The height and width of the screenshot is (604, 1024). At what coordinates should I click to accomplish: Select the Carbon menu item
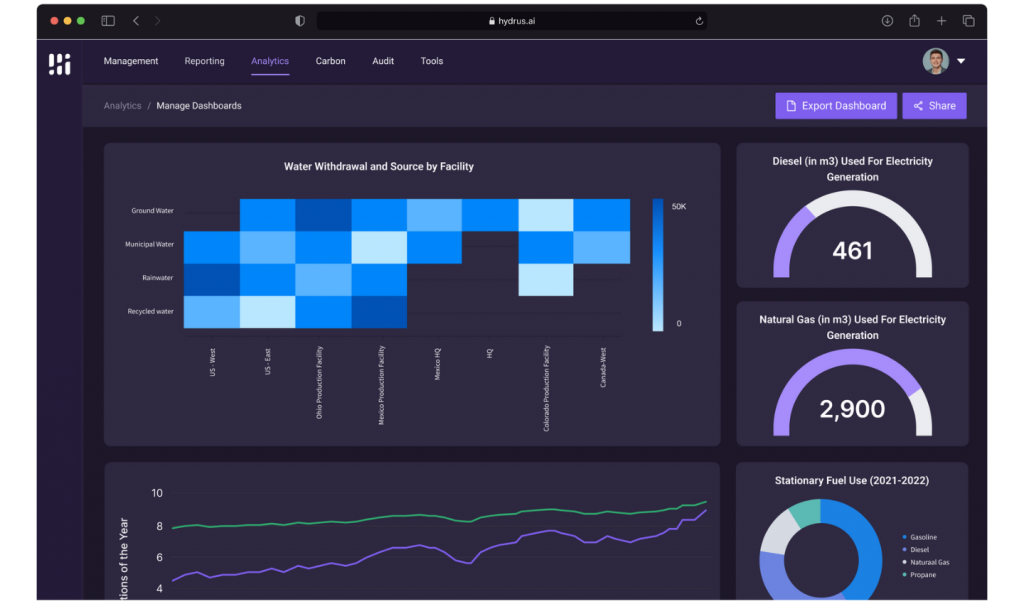click(330, 61)
